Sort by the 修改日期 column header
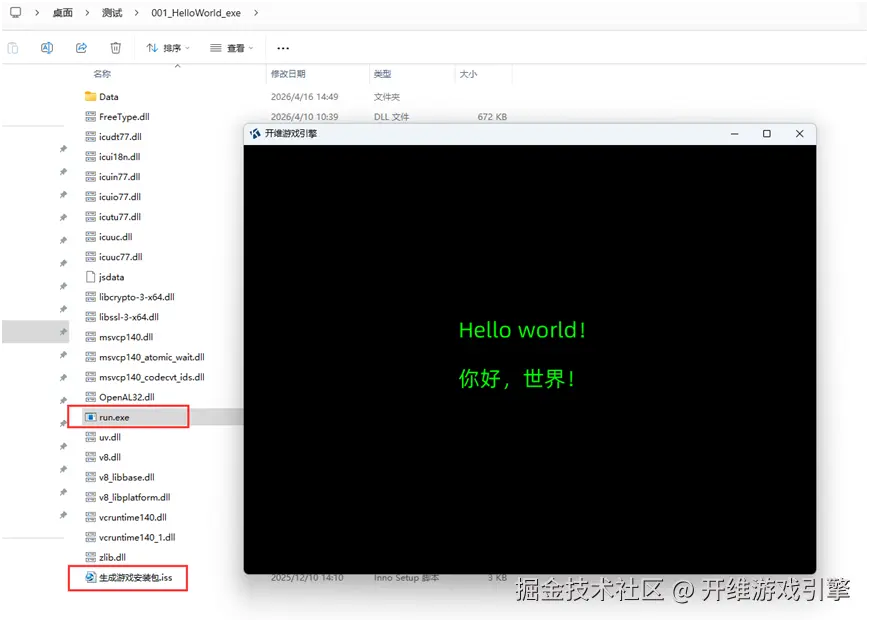869x622 pixels. point(288,74)
